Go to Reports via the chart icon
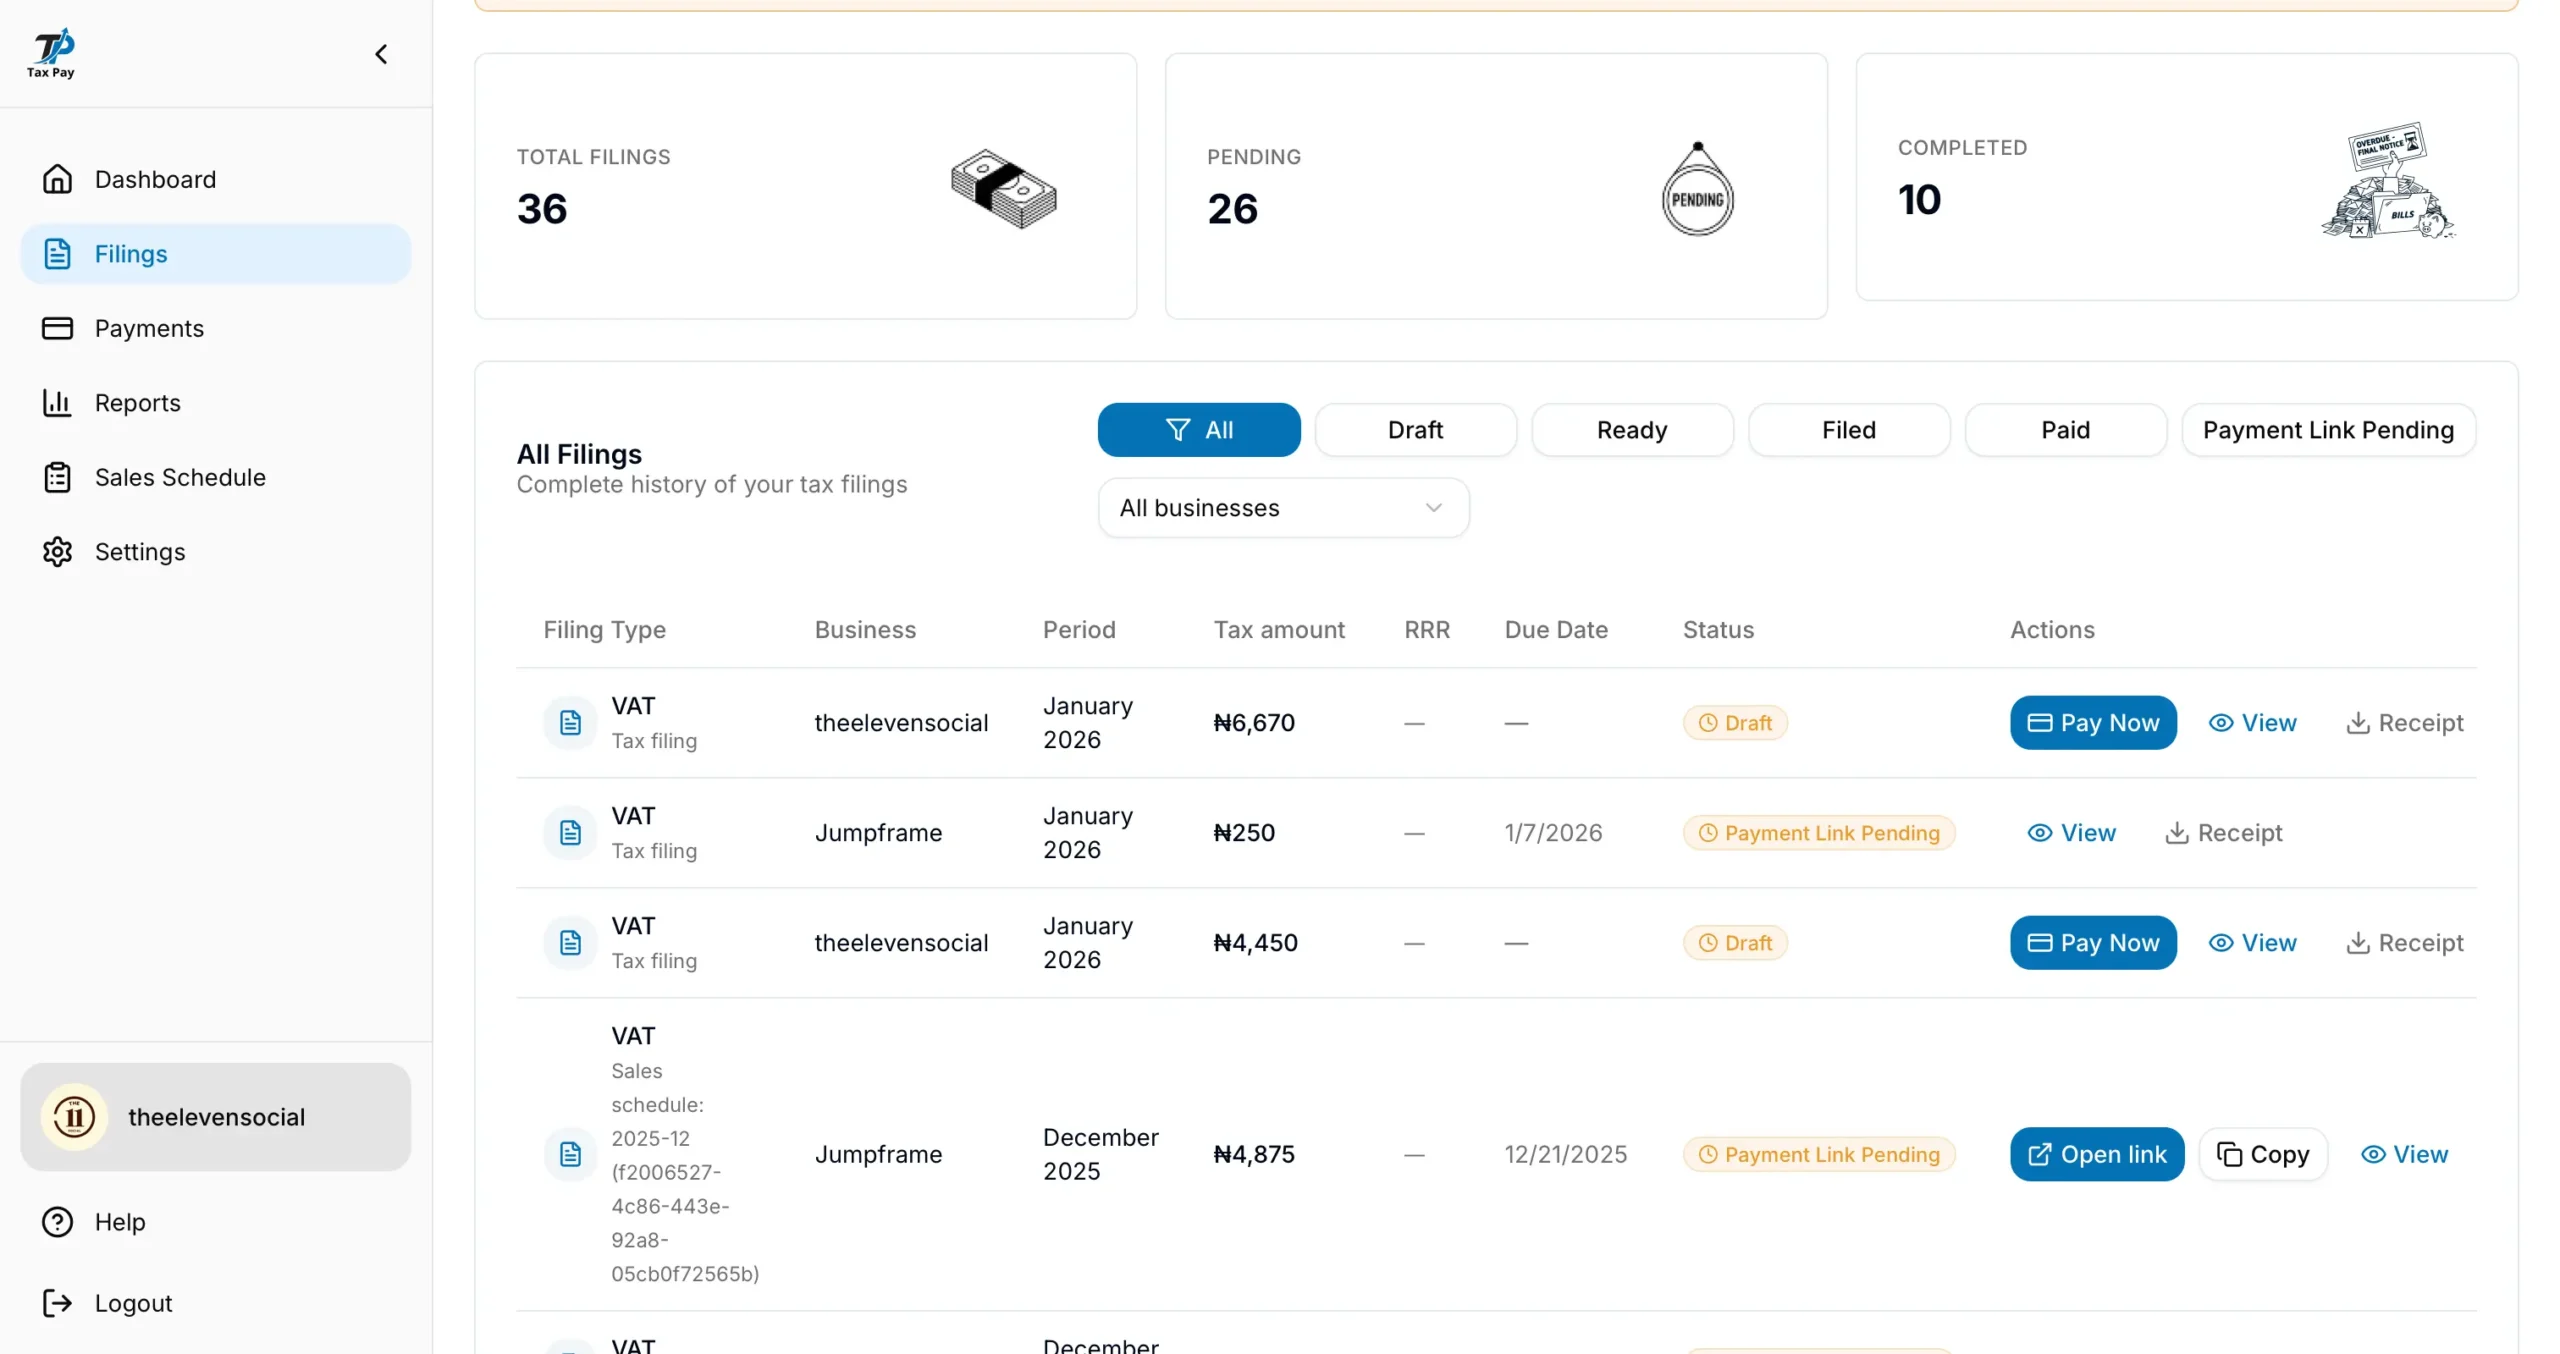 tap(57, 403)
